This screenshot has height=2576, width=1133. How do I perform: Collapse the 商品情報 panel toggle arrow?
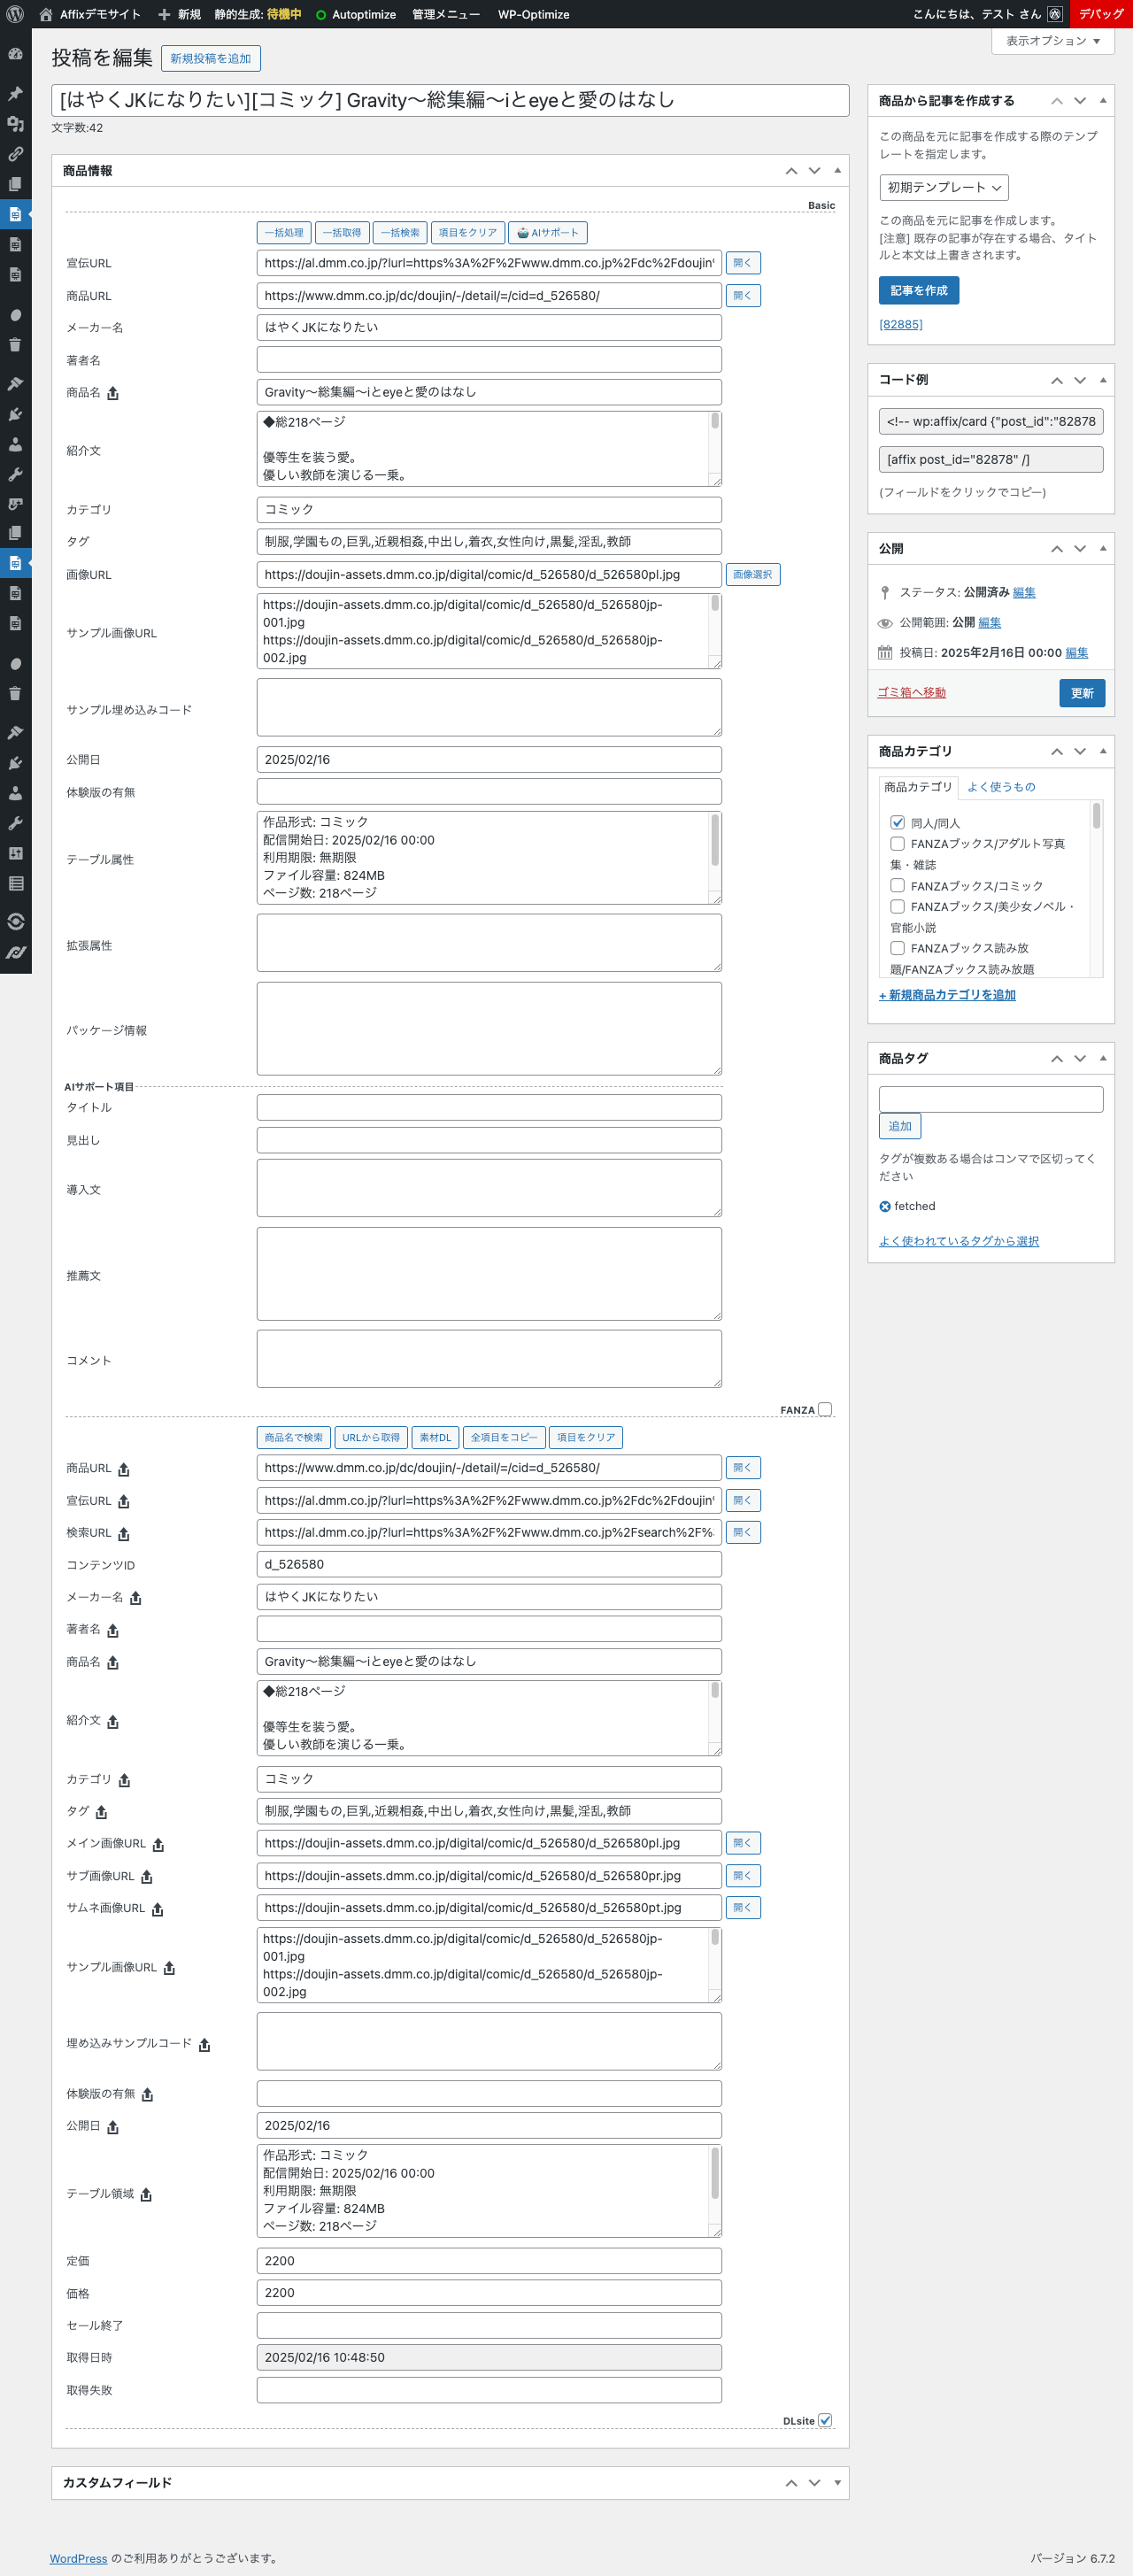pyautogui.click(x=837, y=171)
